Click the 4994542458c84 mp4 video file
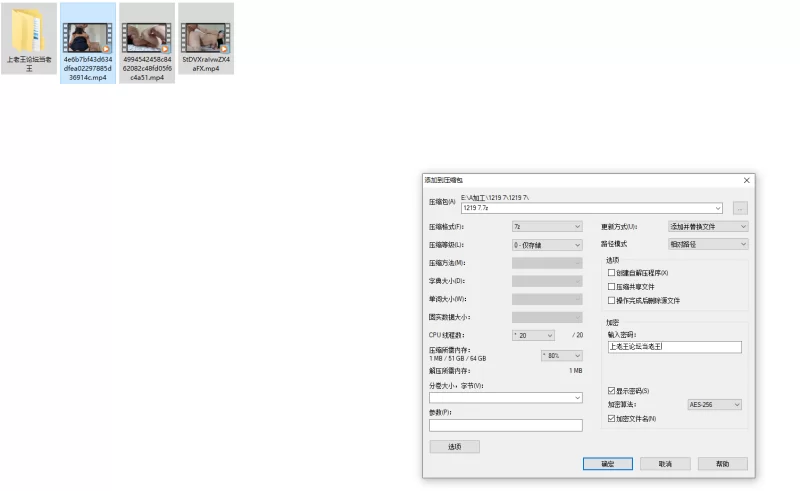Image resolution: width=800 pixels, height=491 pixels. tap(147, 37)
